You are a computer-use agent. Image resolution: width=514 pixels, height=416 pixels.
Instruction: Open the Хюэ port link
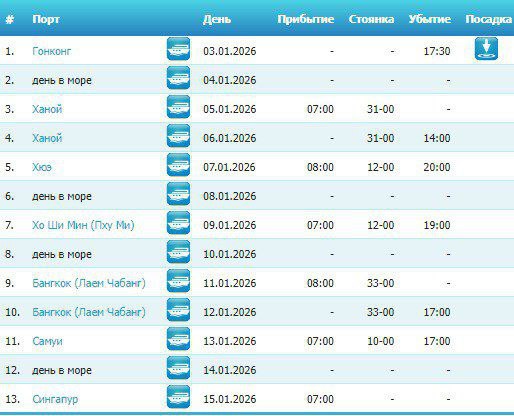pyautogui.click(x=42, y=167)
